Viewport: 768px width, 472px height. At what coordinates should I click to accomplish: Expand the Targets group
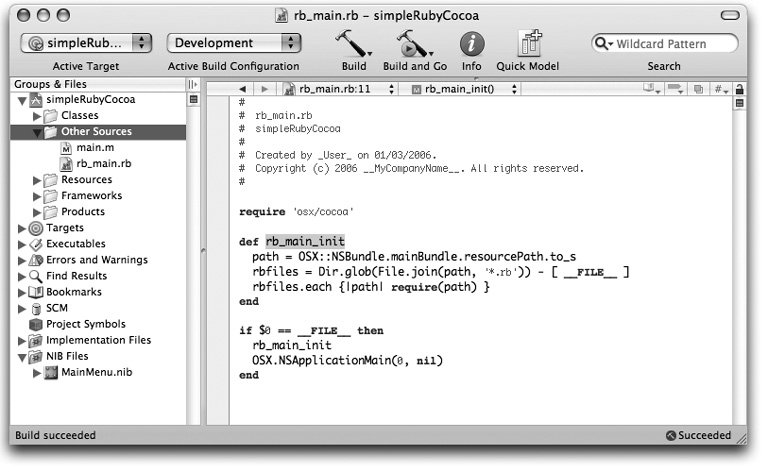click(22, 228)
